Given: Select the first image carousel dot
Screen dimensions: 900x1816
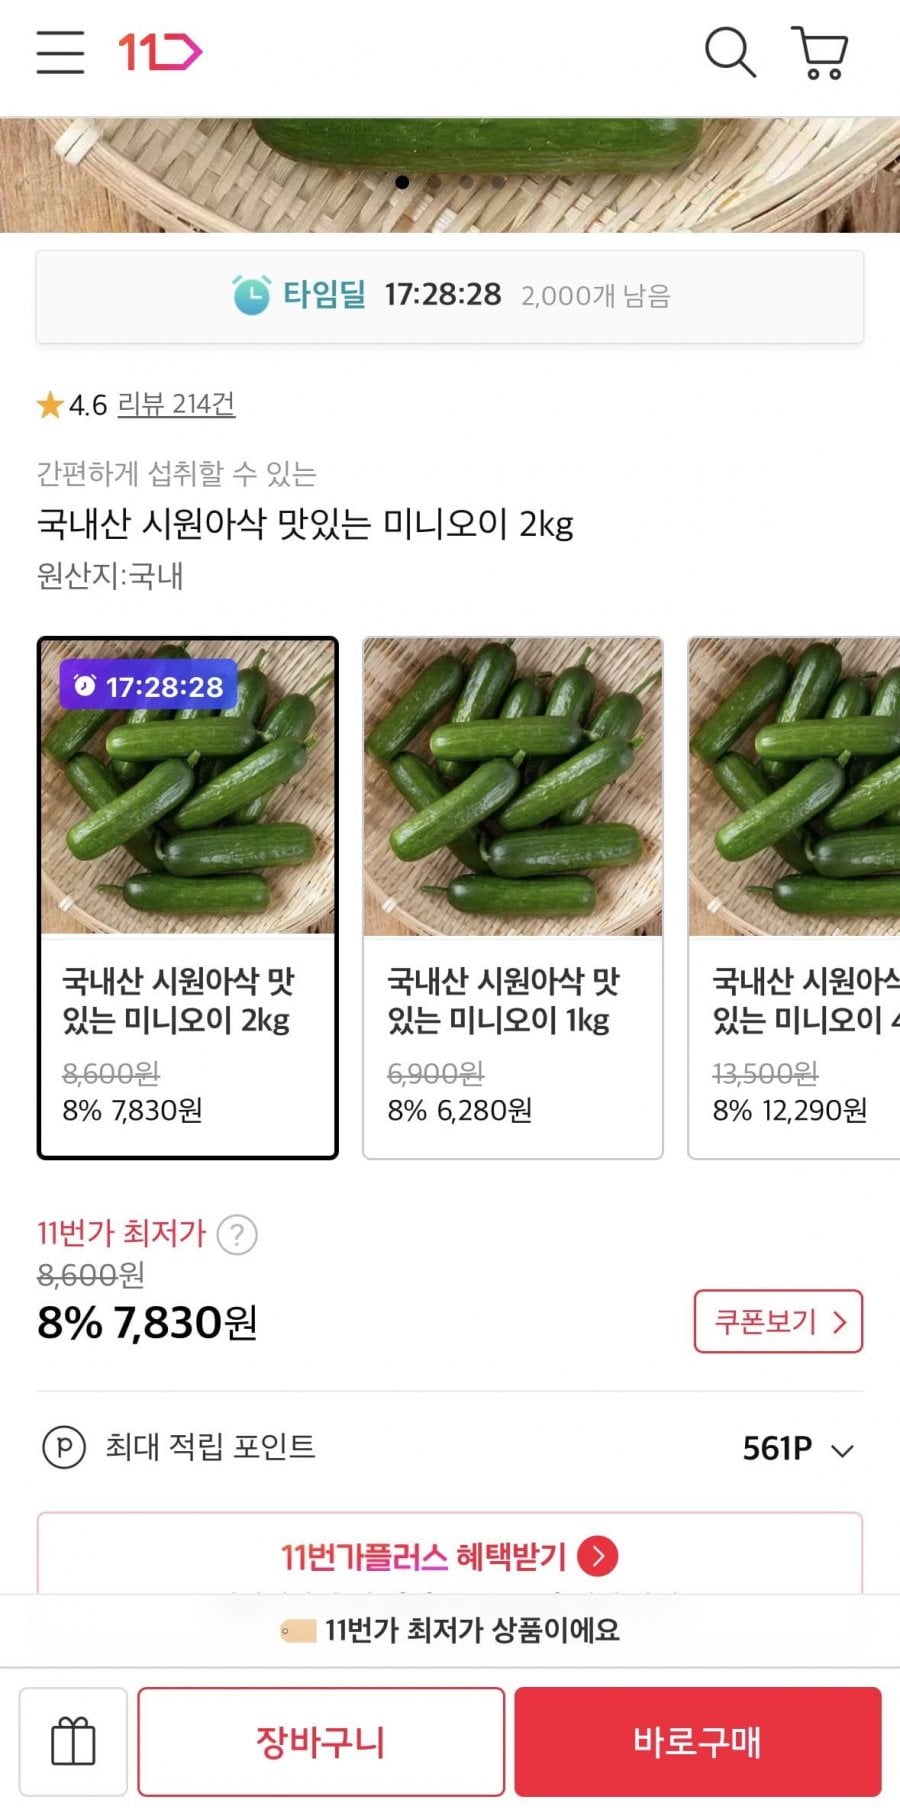Looking at the screenshot, I should pyautogui.click(x=402, y=182).
